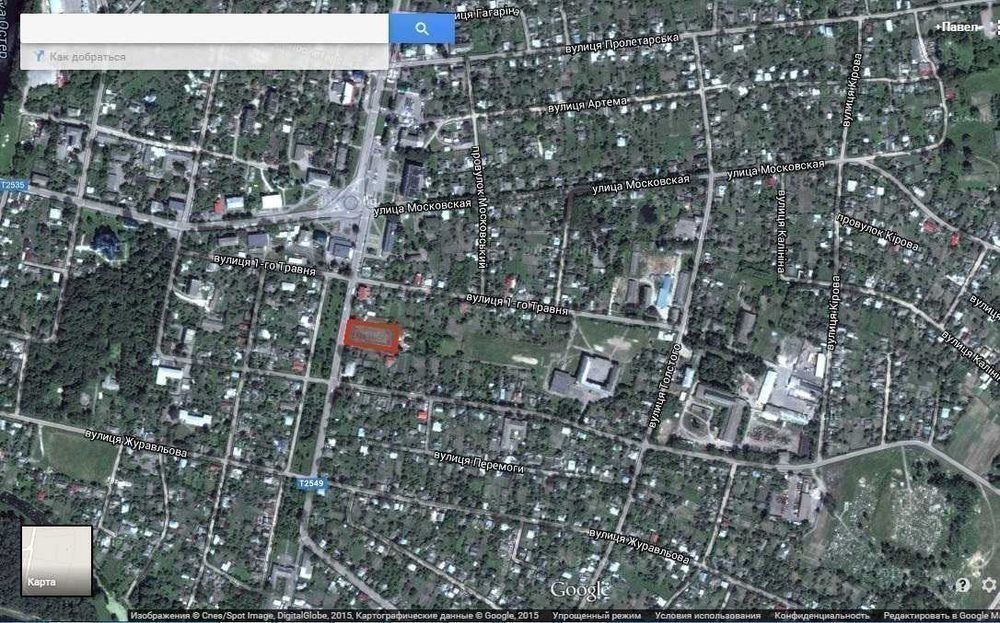Click the directions arrow icon under search box
The width and height of the screenshot is (1000, 623).
[38, 57]
